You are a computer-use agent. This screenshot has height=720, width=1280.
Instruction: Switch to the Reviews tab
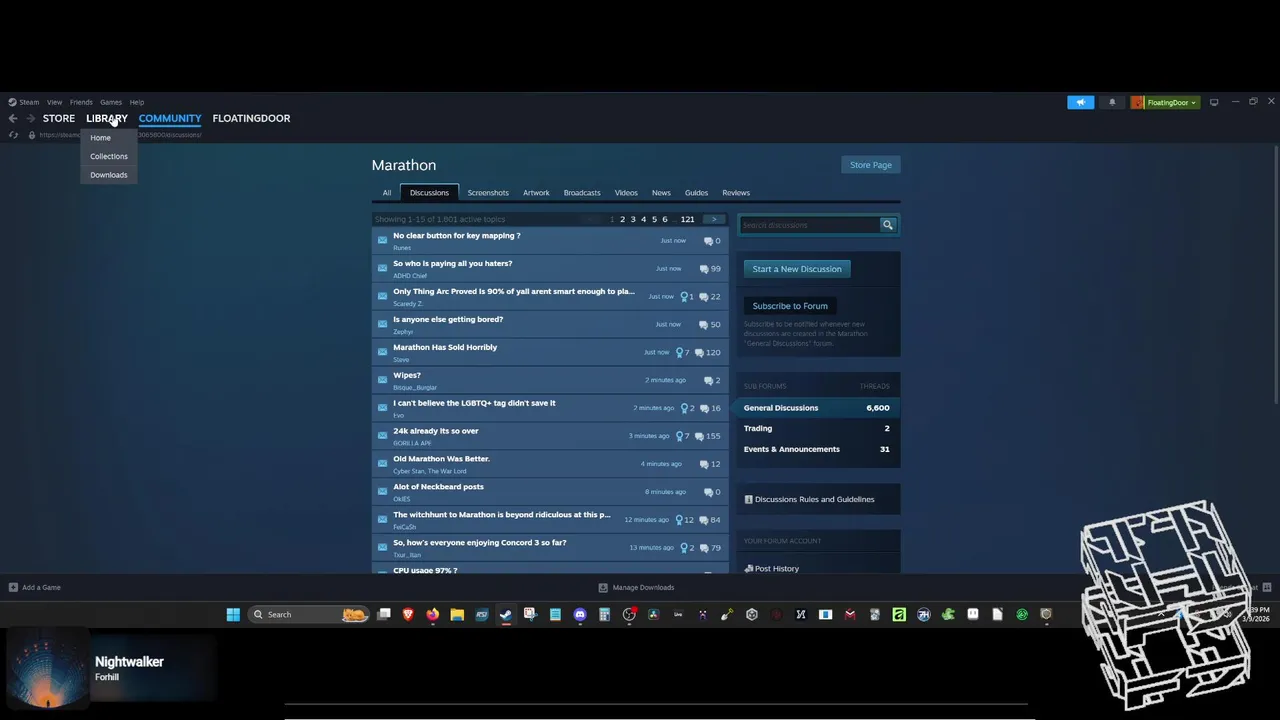(736, 193)
